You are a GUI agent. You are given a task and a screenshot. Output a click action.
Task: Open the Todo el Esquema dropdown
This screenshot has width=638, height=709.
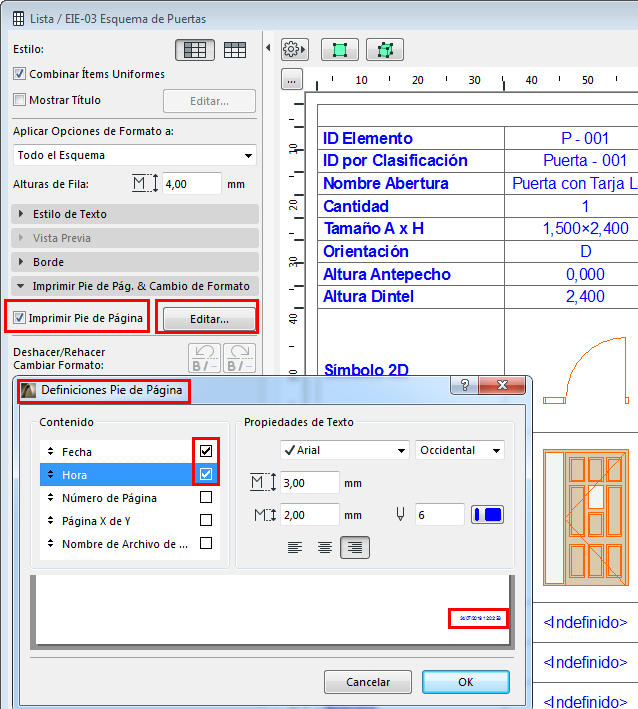[x=135, y=155]
